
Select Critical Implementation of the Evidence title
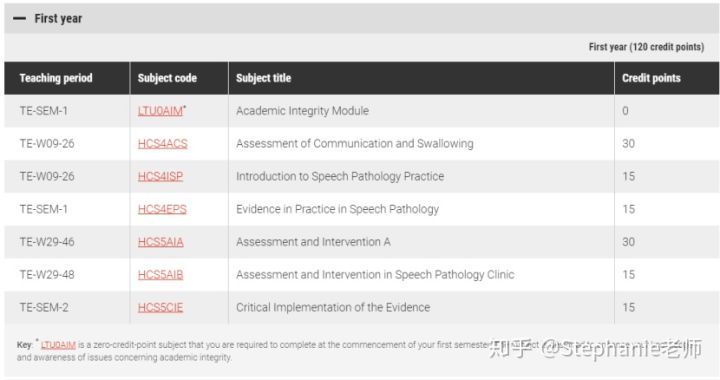pyautogui.click(x=333, y=307)
